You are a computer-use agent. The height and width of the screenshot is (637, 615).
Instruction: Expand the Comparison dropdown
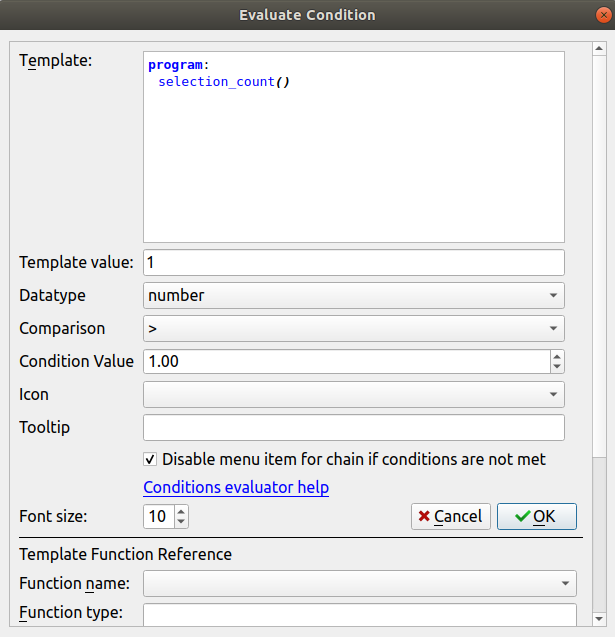tap(354, 328)
